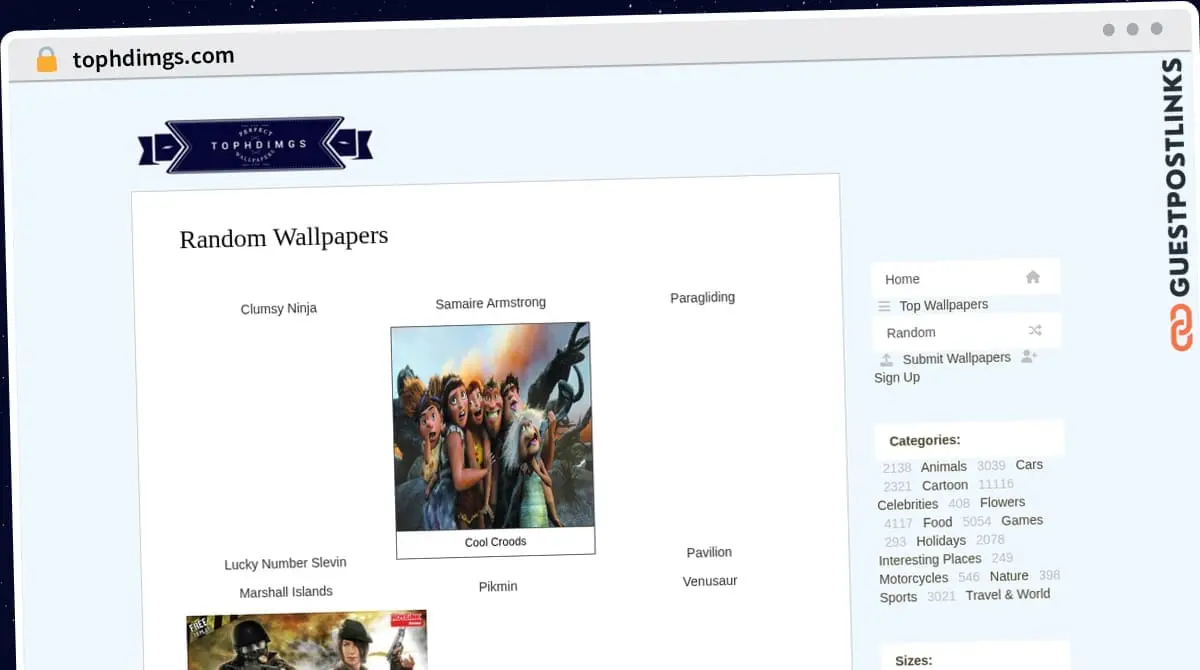Click the tophdimgs.com address bar
This screenshot has width=1200, height=670.
click(x=154, y=58)
